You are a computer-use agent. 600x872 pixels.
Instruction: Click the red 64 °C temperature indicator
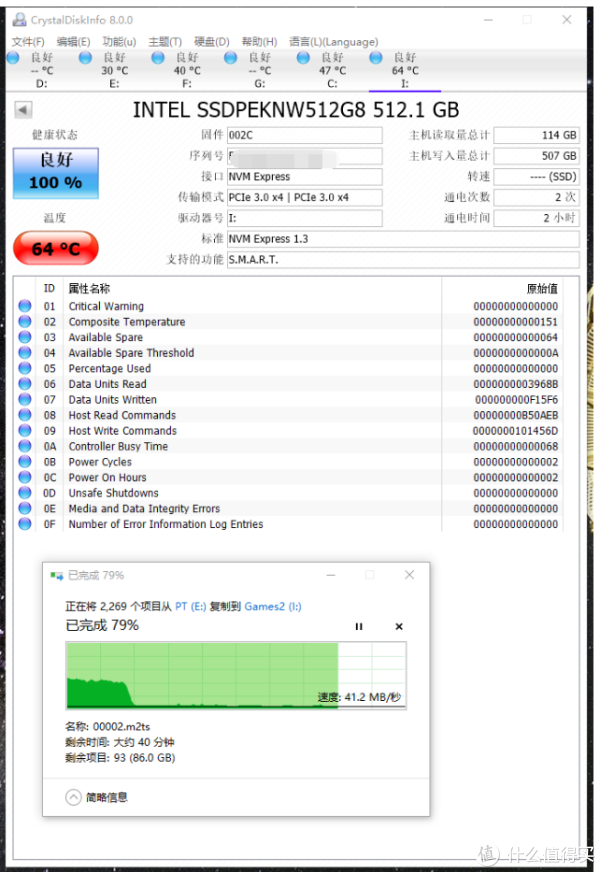(x=56, y=248)
